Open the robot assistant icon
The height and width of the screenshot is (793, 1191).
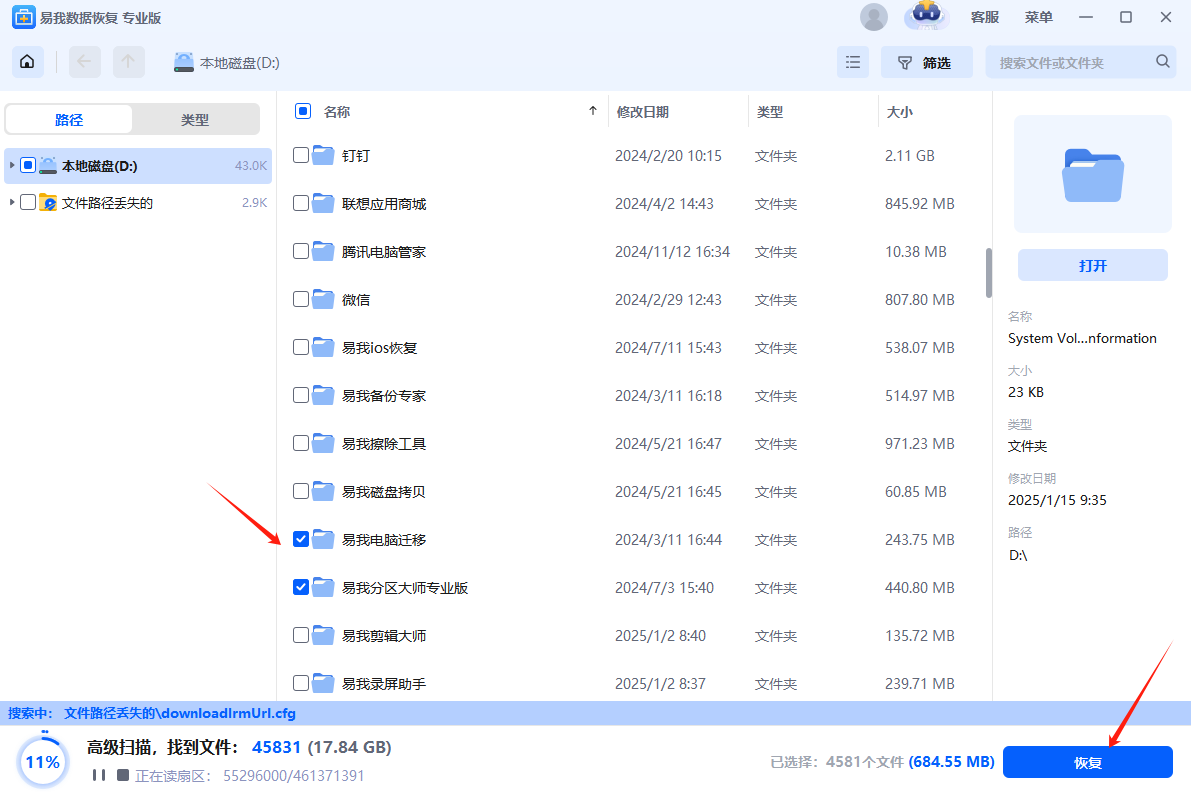pyautogui.click(x=926, y=15)
